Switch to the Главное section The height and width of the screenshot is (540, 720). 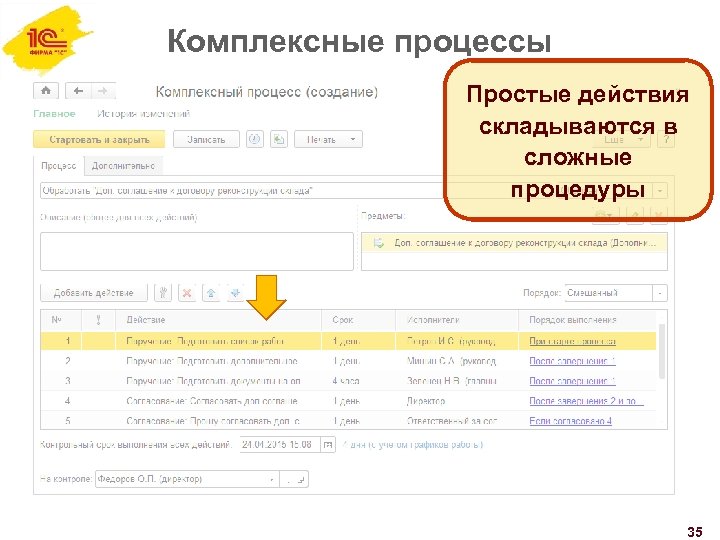[54, 113]
